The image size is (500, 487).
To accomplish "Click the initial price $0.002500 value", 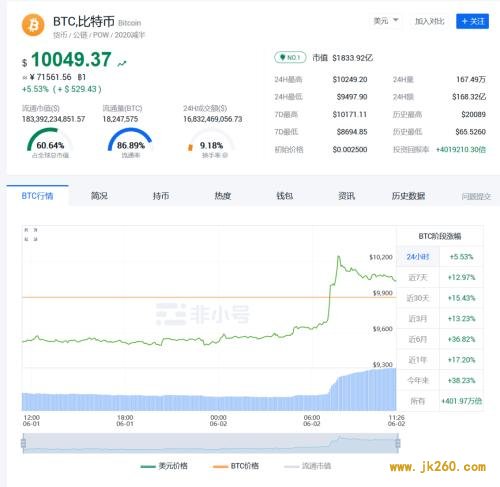I will pyautogui.click(x=350, y=149).
